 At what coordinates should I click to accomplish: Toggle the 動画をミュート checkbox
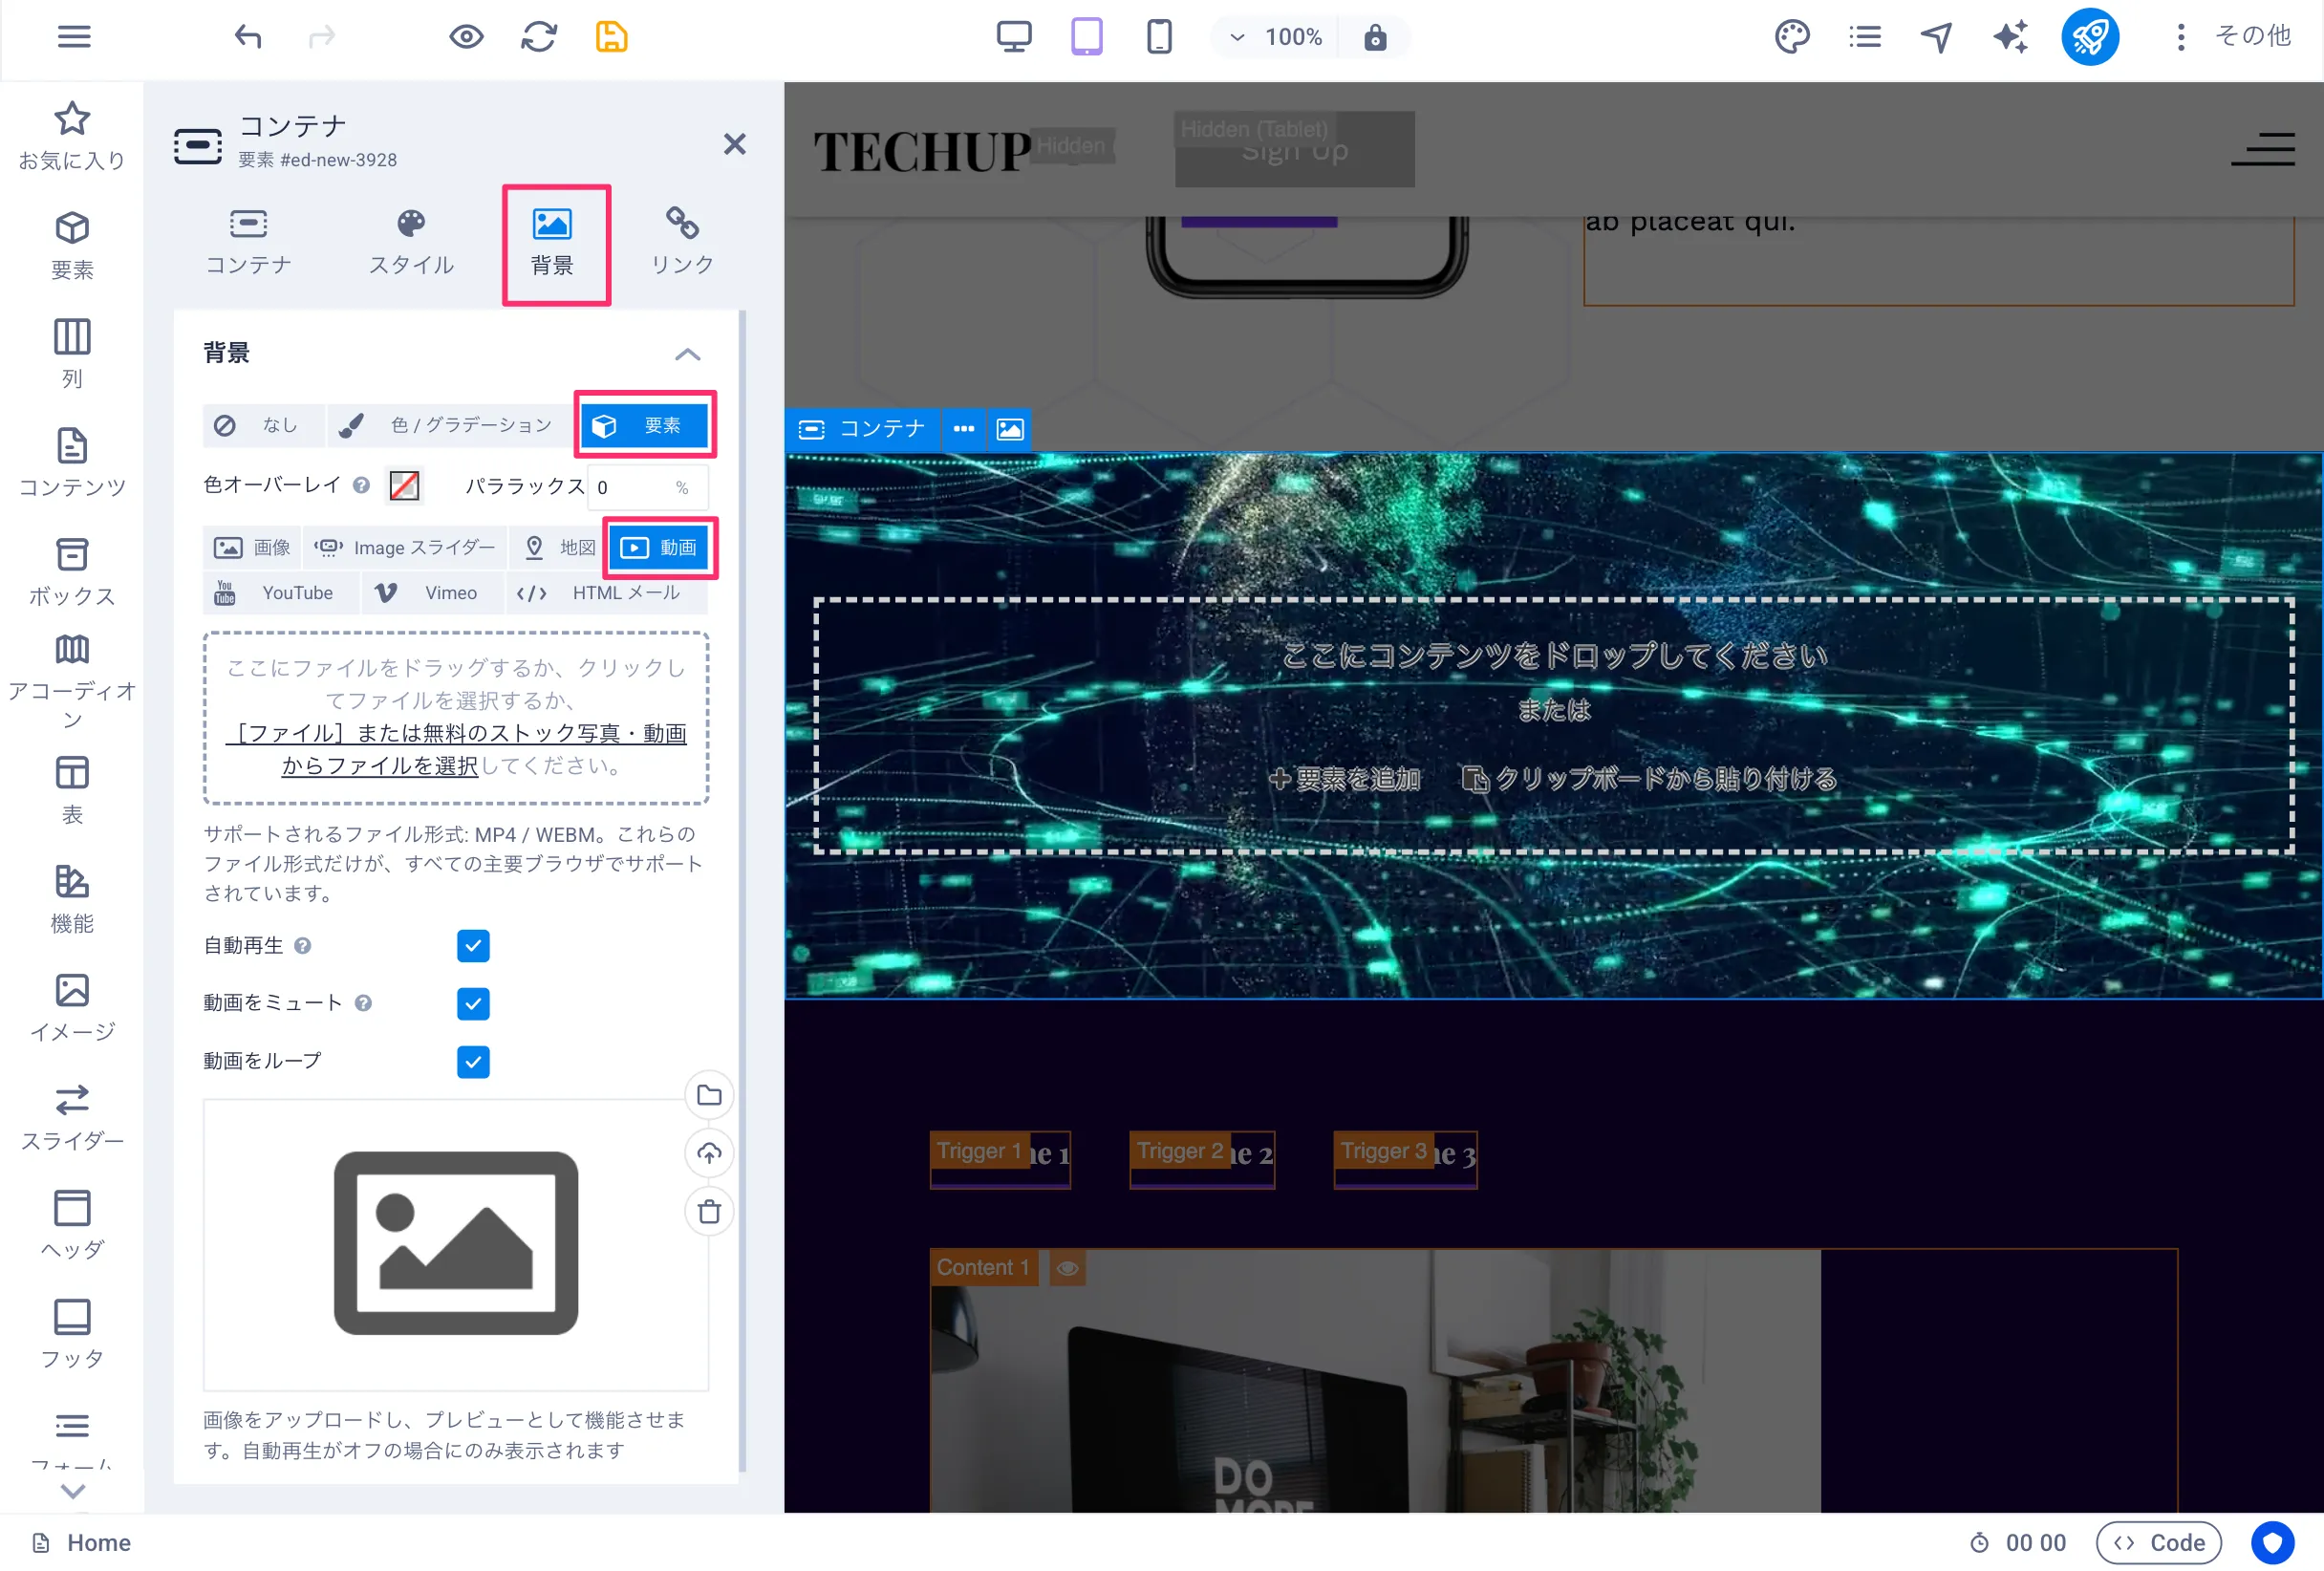pos(473,1003)
